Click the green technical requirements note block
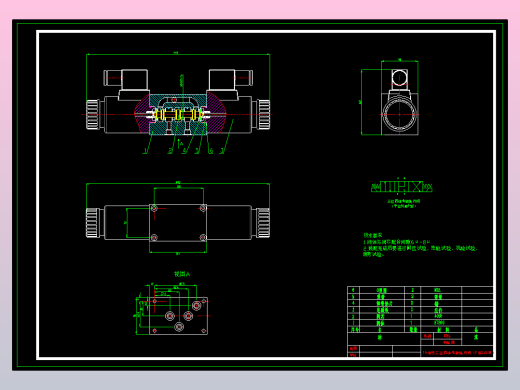The image size is (520, 390). click(420, 245)
